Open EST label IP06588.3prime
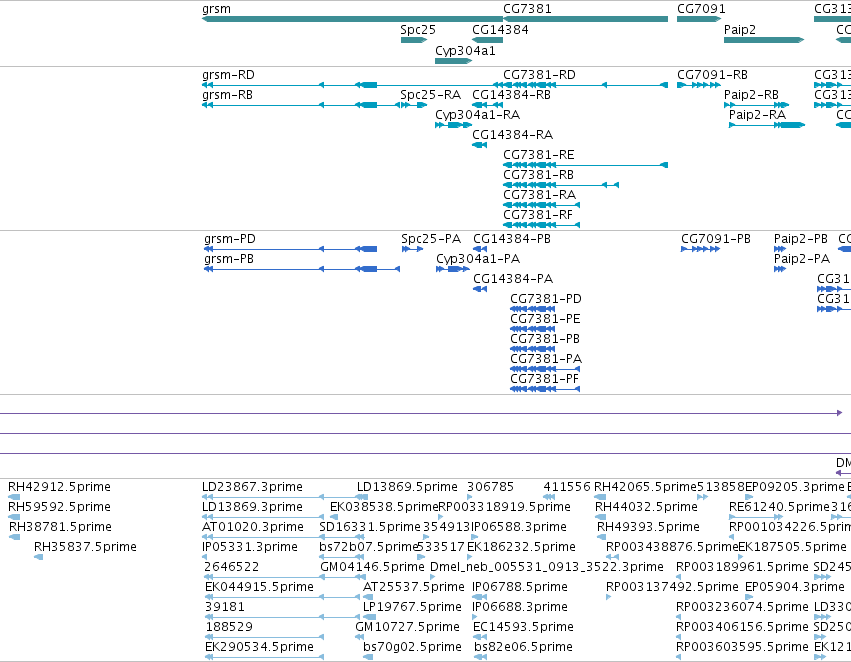Screen dimensions: 851x662 [519, 527]
